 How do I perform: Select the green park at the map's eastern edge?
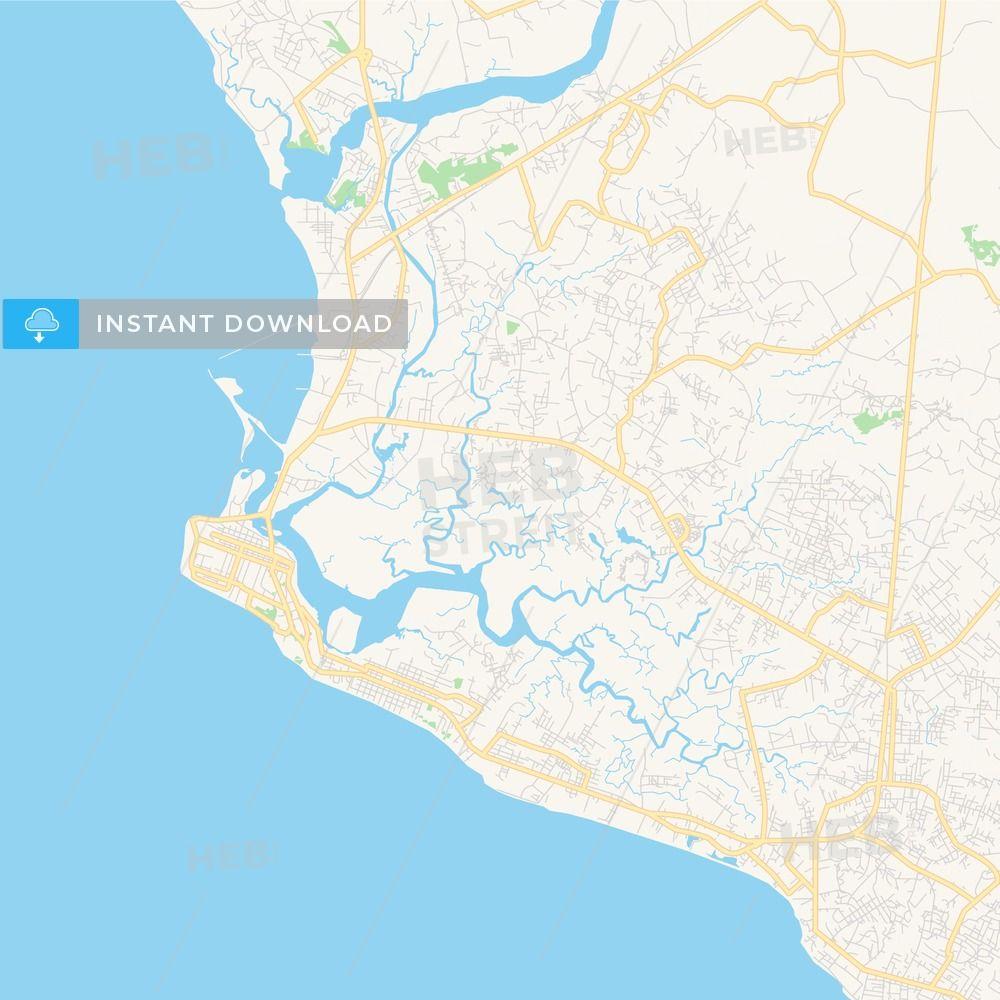[x=982, y=245]
